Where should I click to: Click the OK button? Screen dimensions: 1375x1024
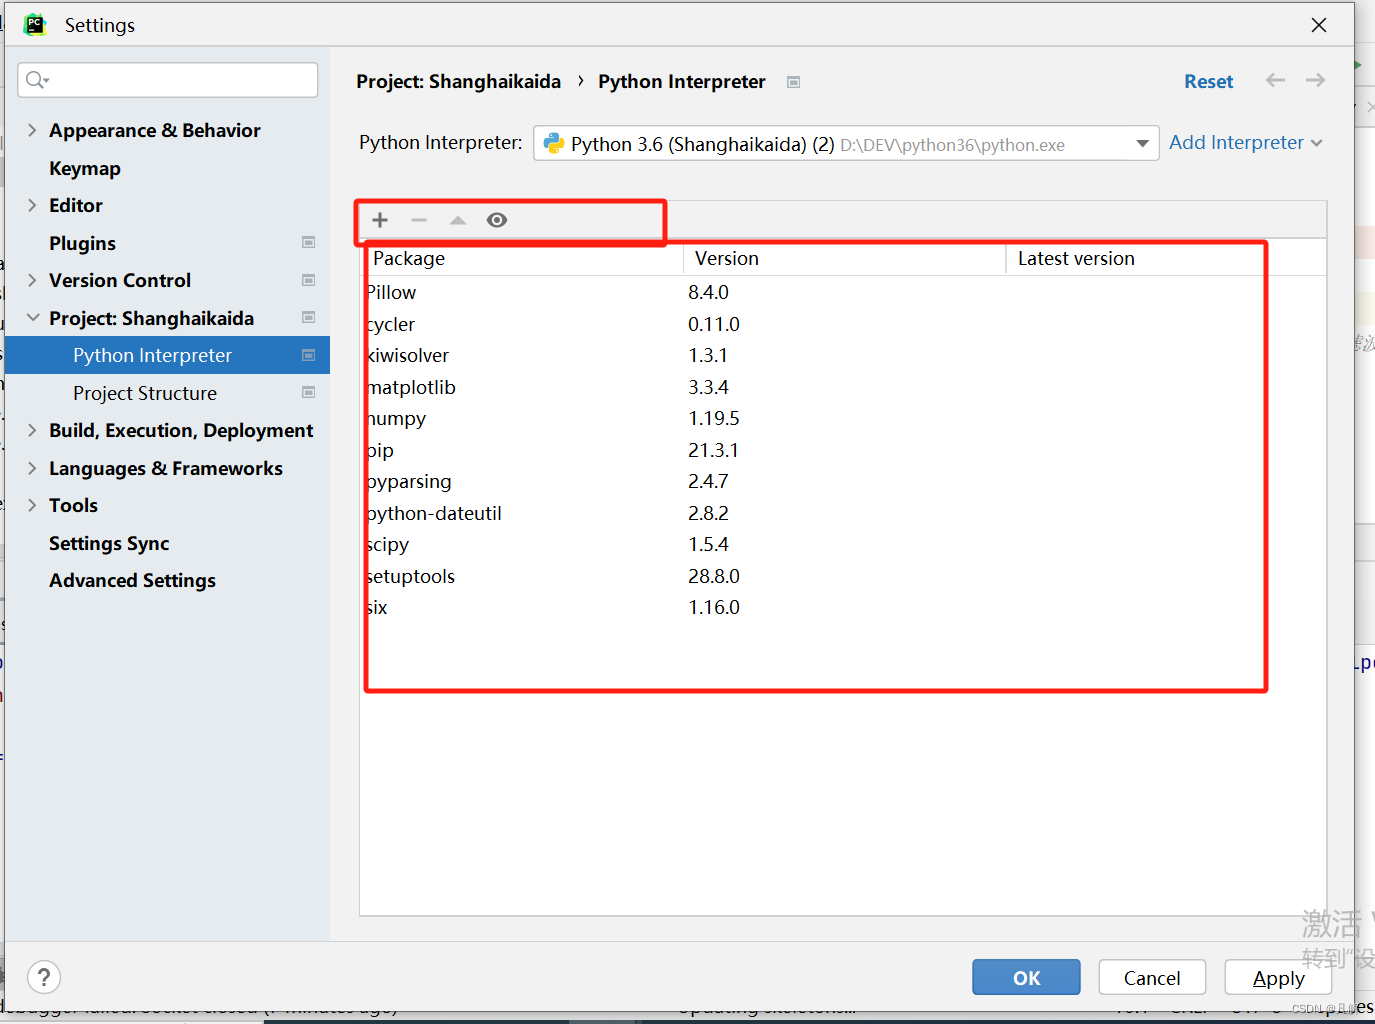[x=1026, y=977]
